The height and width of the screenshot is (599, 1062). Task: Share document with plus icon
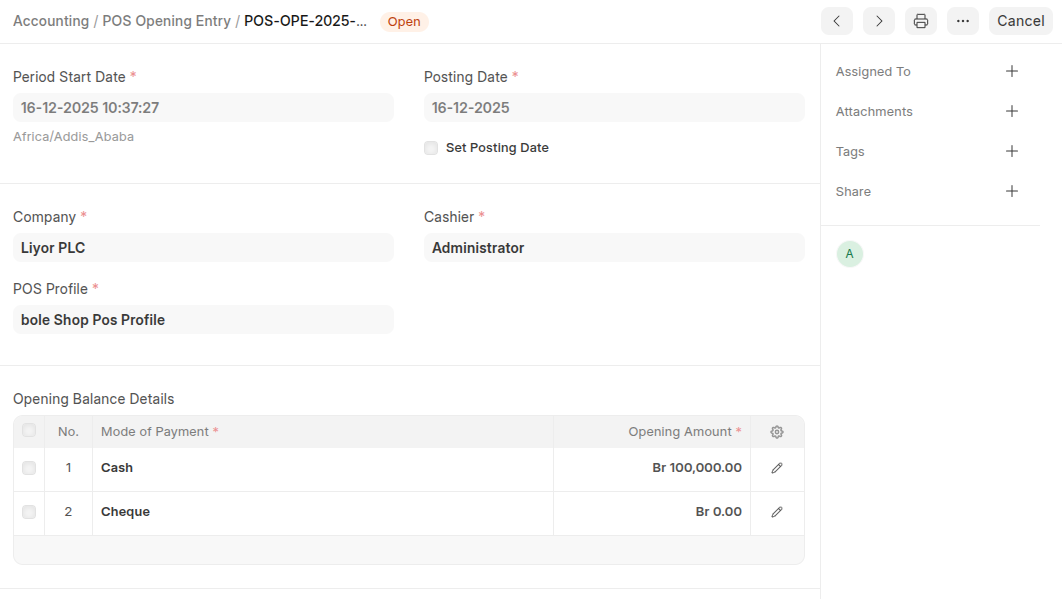[1011, 192]
